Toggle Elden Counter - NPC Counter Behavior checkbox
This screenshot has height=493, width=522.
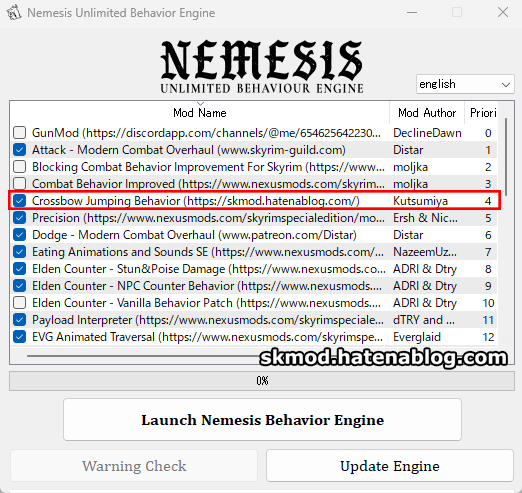pos(20,285)
